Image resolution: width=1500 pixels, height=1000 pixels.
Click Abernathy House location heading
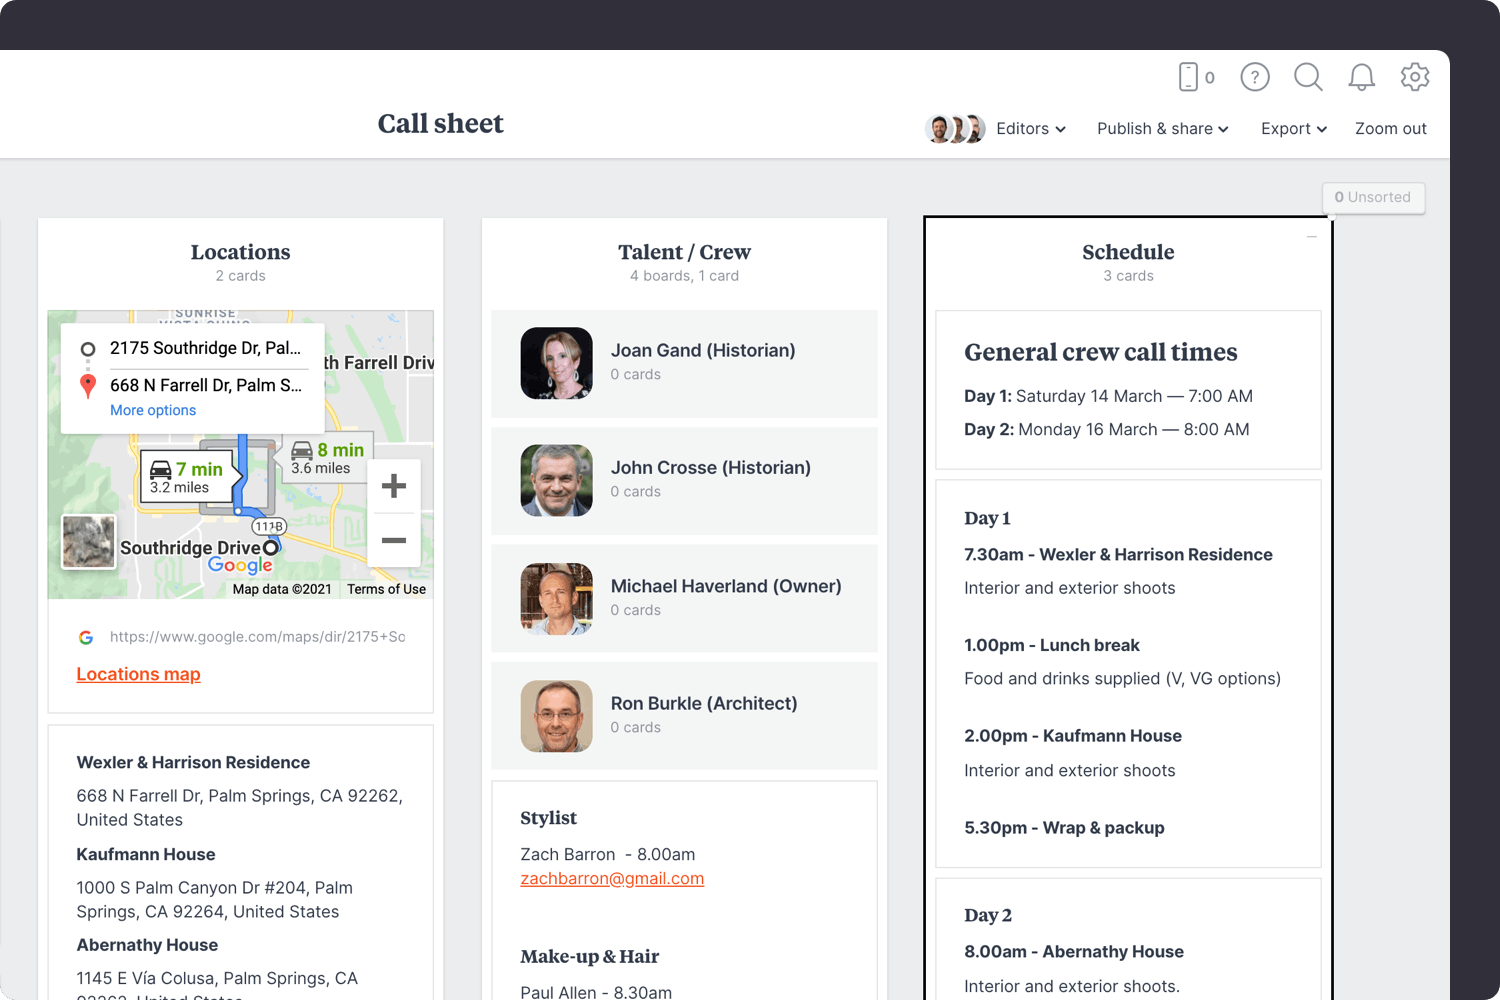pos(147,945)
